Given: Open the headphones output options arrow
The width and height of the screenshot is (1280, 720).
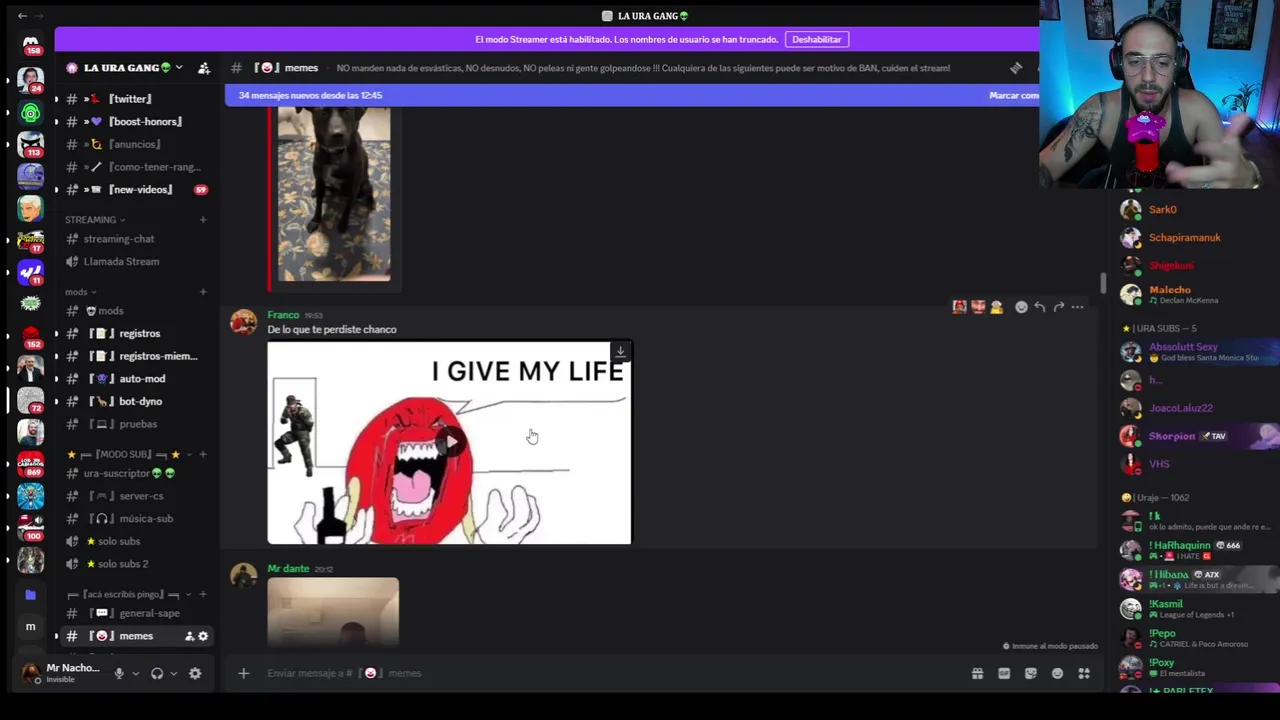Looking at the screenshot, I should pyautogui.click(x=173, y=673).
